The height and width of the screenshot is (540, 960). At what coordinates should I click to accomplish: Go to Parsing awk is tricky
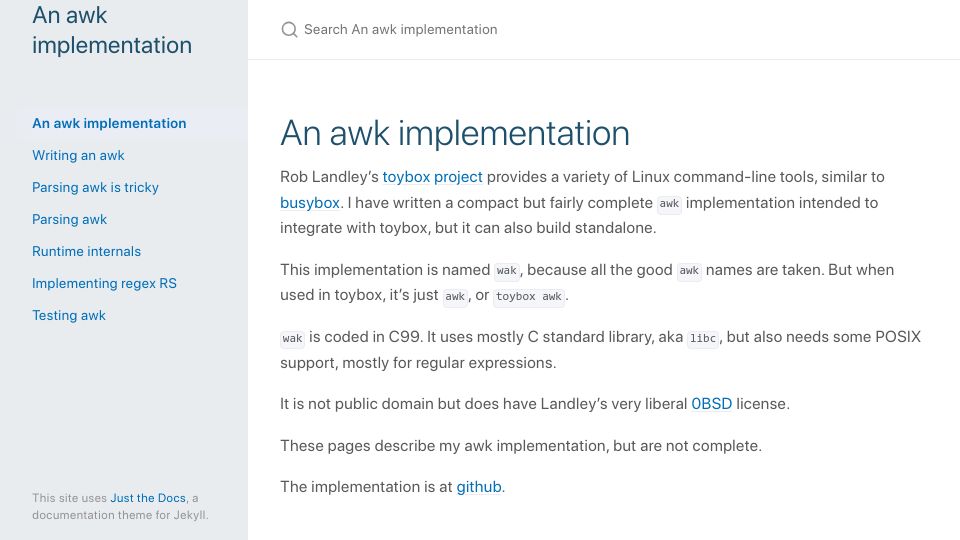click(96, 187)
